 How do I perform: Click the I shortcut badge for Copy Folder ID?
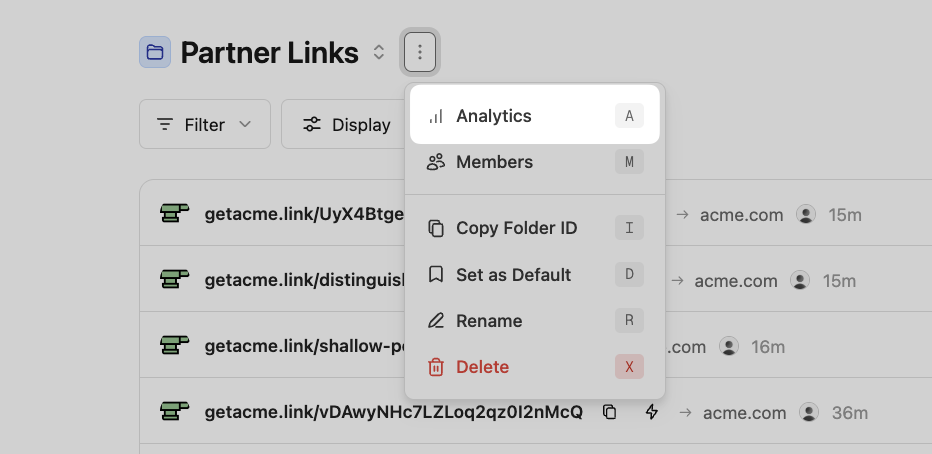(x=629, y=228)
